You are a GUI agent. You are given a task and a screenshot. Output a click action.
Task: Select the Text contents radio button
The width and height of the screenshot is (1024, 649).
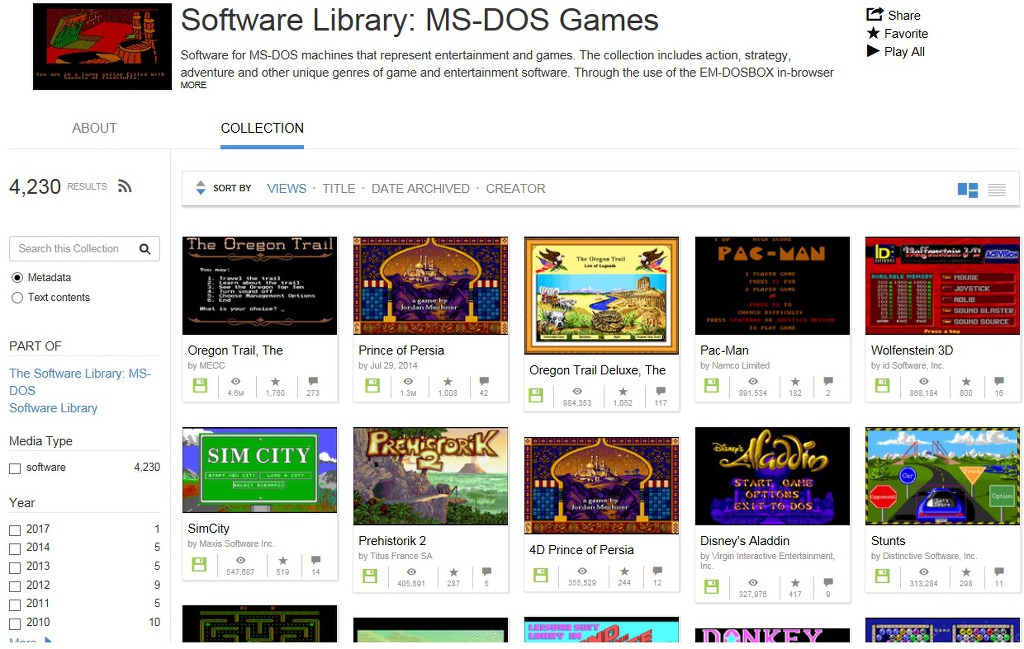[17, 297]
